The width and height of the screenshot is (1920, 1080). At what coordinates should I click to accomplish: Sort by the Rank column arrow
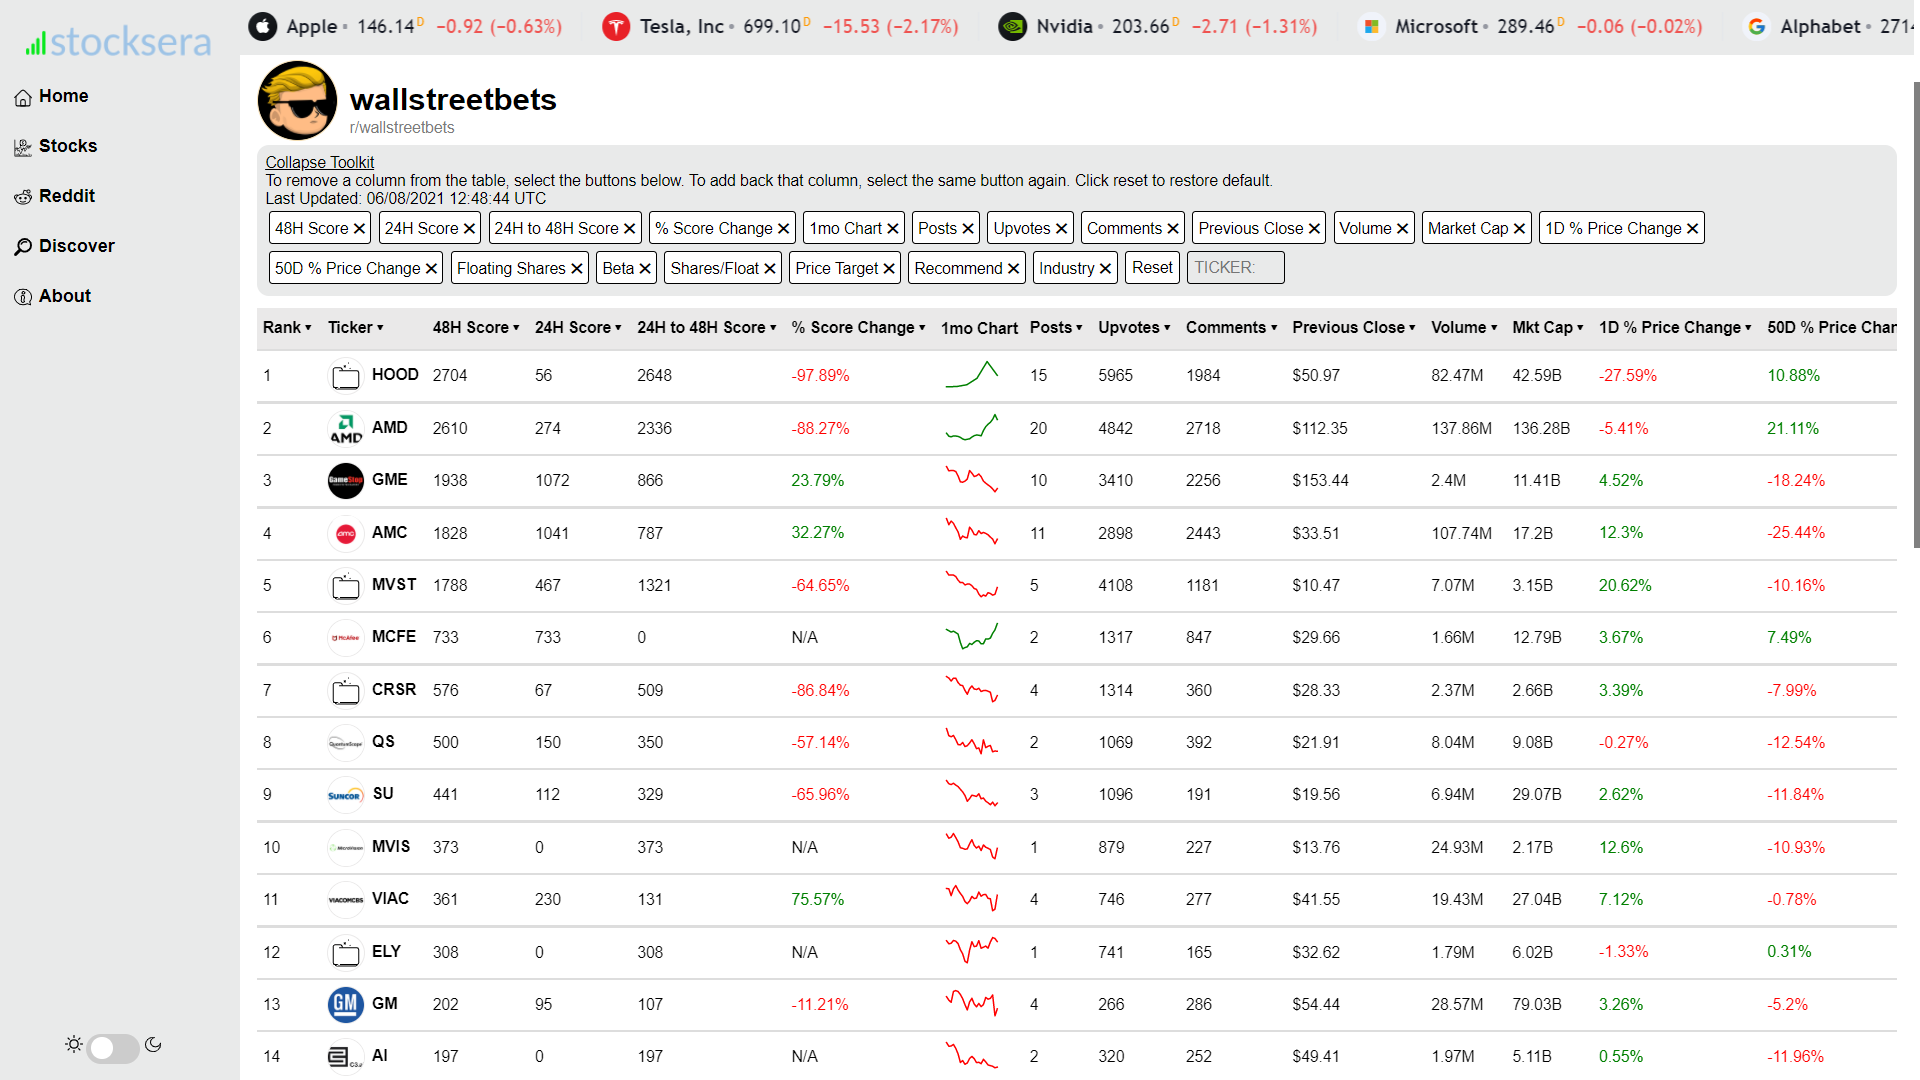308,328
